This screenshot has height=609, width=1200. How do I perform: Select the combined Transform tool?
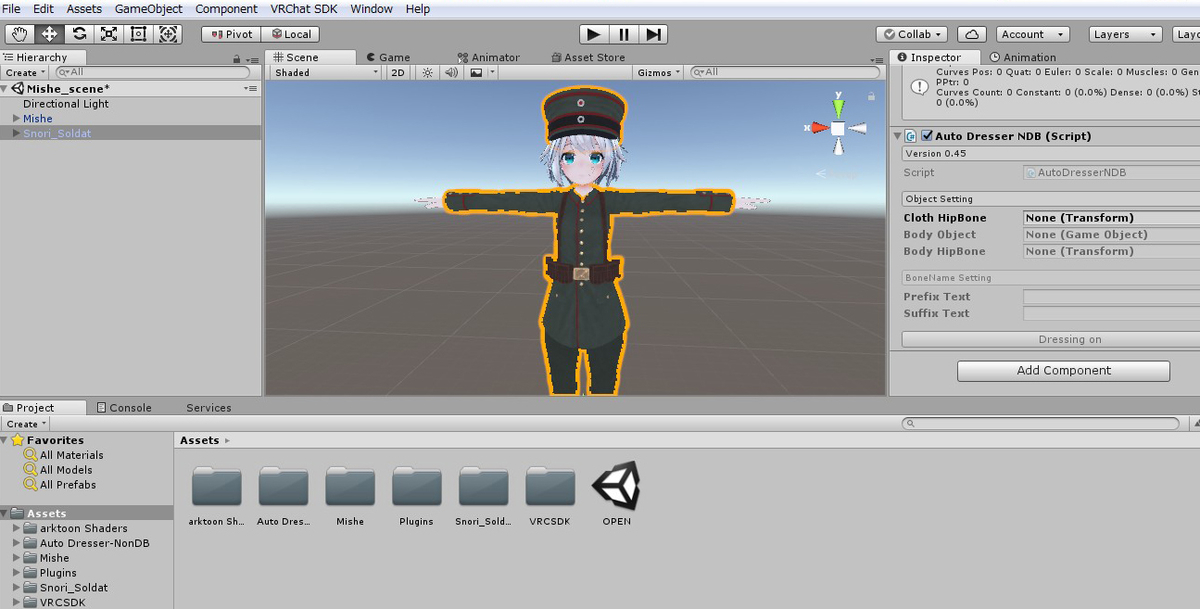169,34
